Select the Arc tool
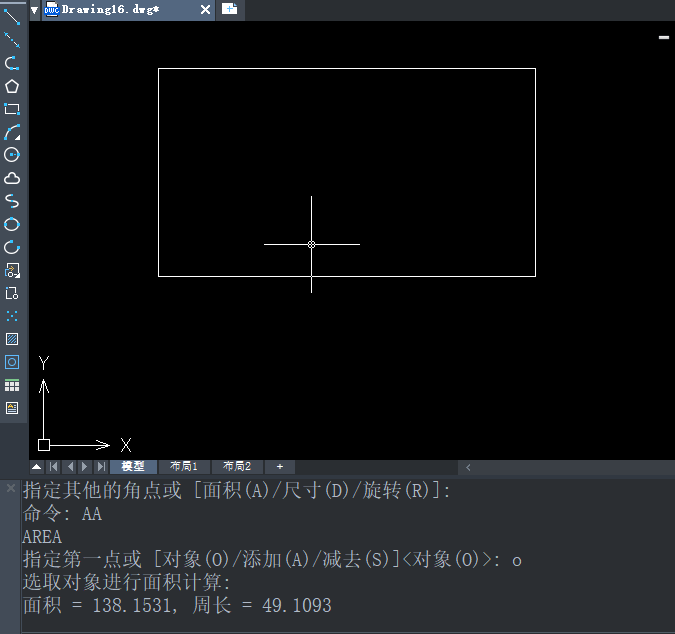 pyautogui.click(x=12, y=132)
